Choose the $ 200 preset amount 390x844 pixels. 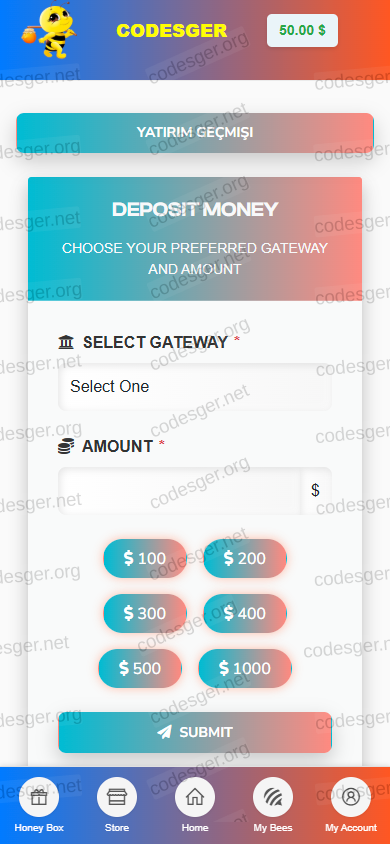[245, 559]
